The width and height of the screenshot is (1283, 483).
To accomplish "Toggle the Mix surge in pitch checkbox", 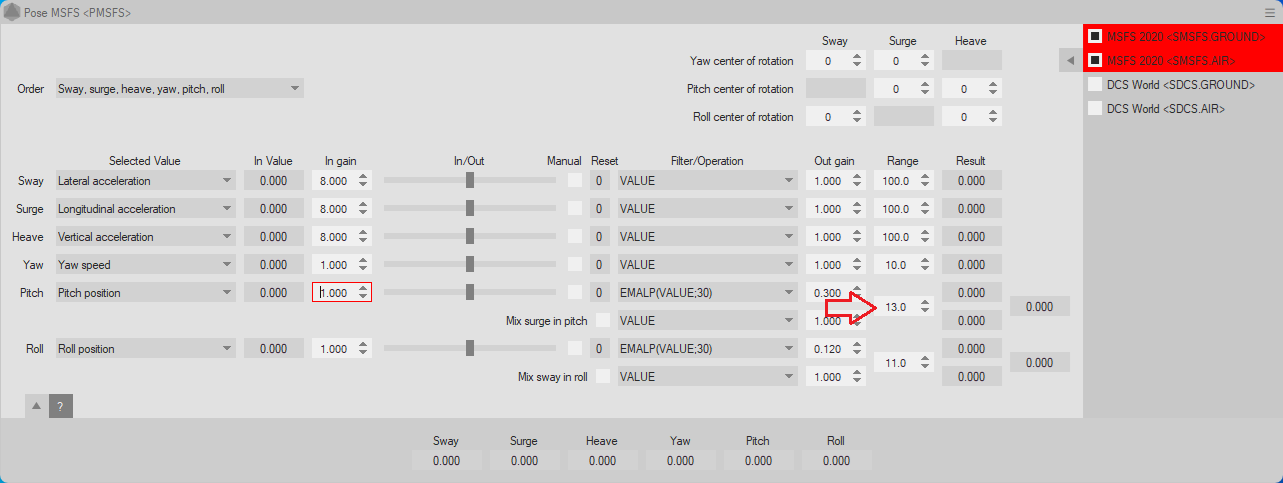I will [603, 321].
